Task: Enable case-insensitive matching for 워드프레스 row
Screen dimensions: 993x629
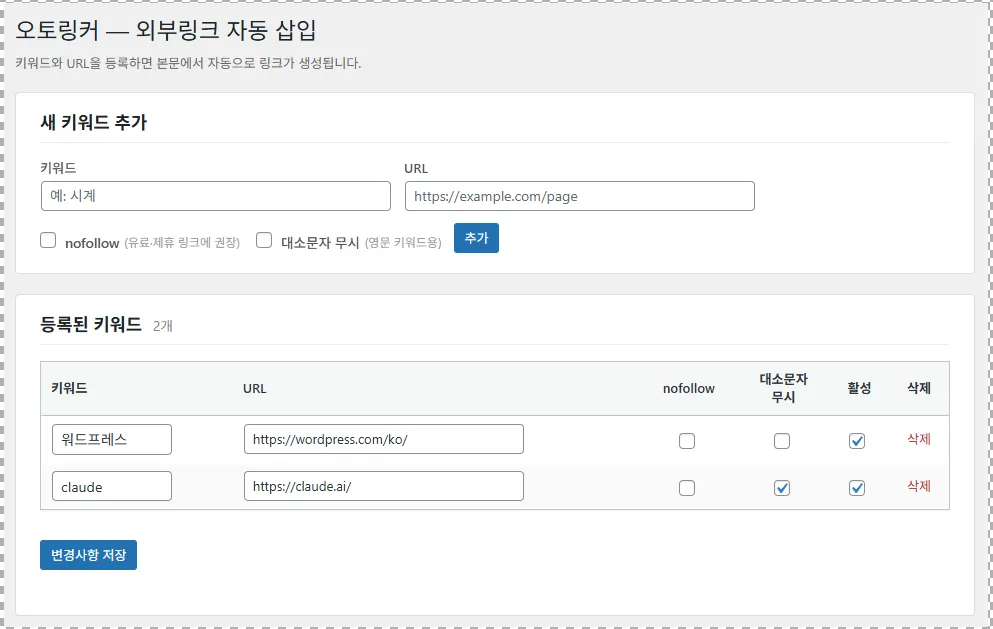Action: (x=781, y=440)
